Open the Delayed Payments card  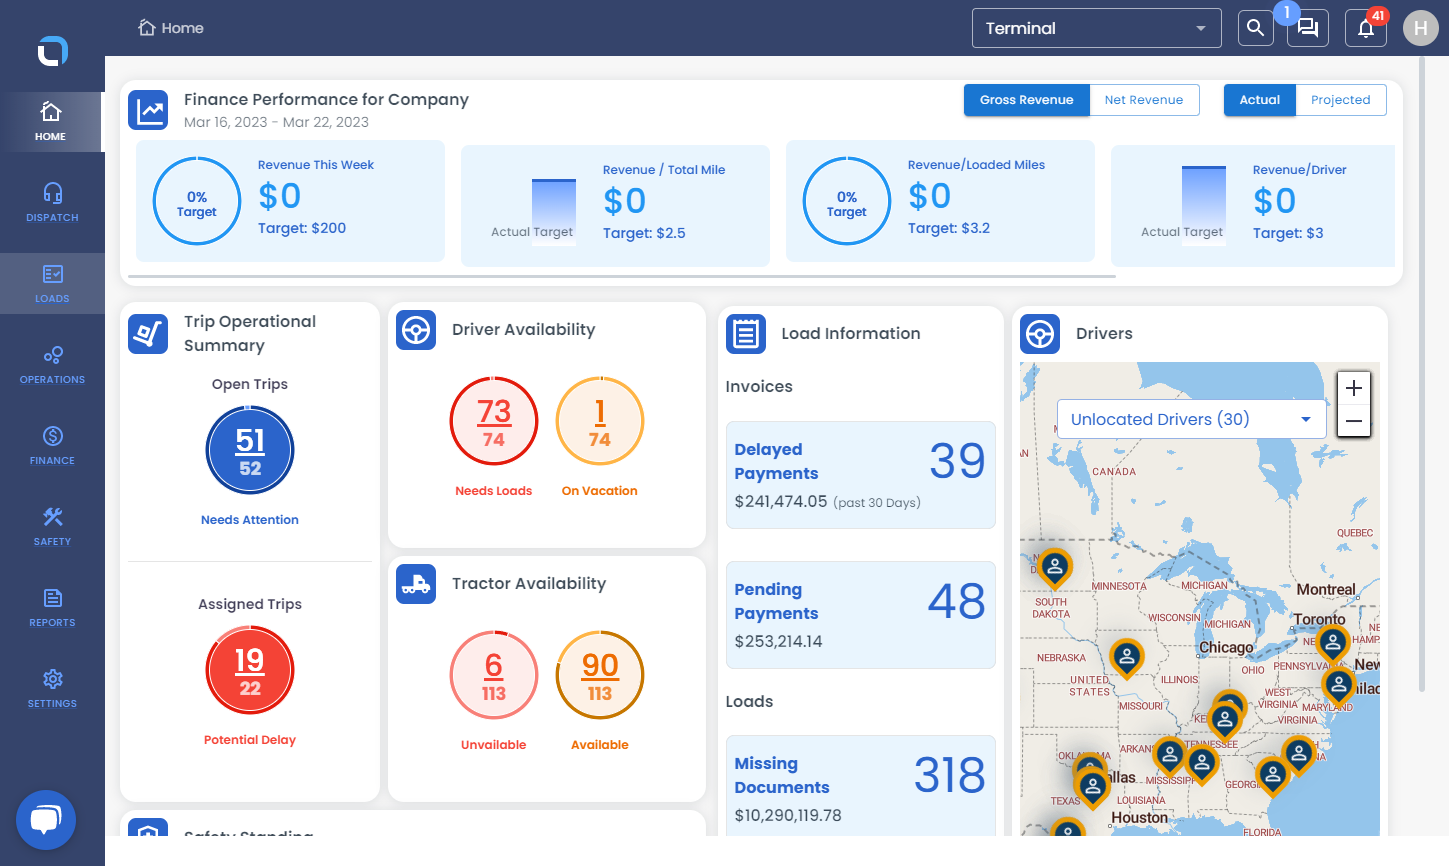point(861,475)
